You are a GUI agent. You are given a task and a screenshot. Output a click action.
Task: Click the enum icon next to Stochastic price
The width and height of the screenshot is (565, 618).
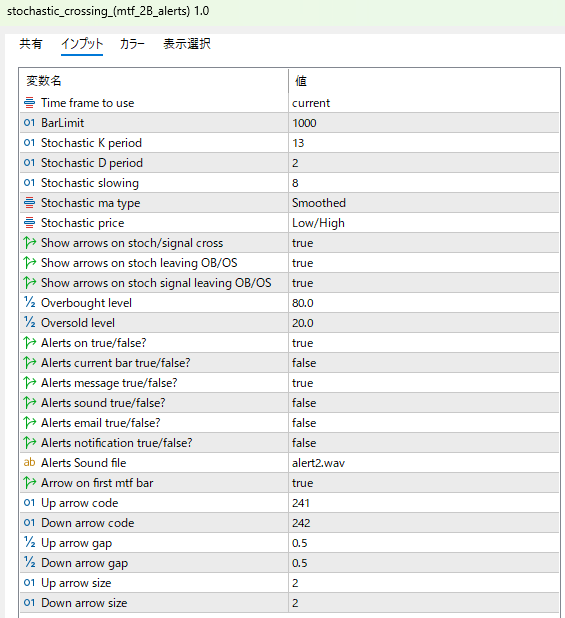tap(30, 223)
